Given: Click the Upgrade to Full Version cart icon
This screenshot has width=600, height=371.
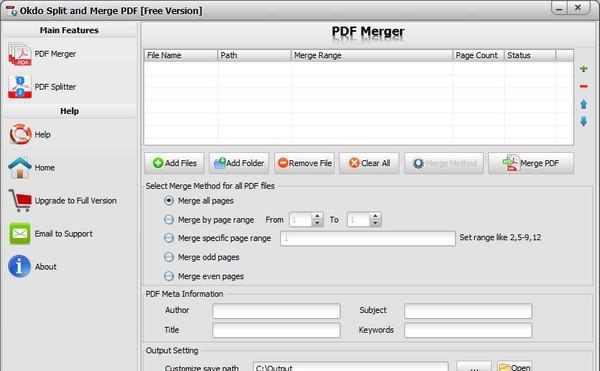Looking at the screenshot, I should (20, 200).
